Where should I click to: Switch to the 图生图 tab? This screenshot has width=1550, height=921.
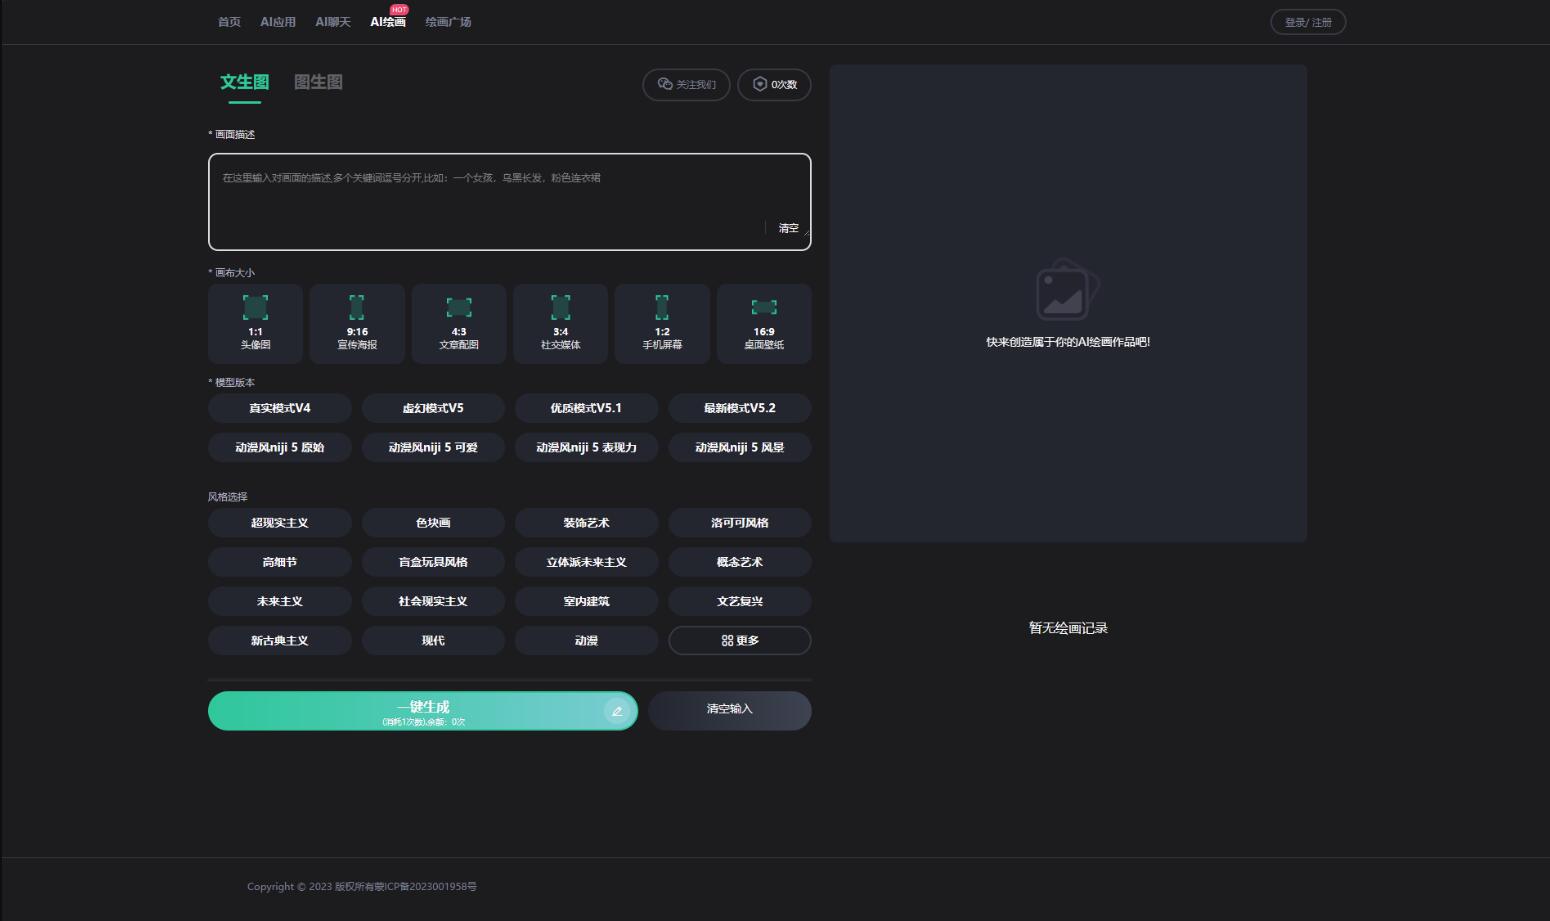[x=318, y=82]
